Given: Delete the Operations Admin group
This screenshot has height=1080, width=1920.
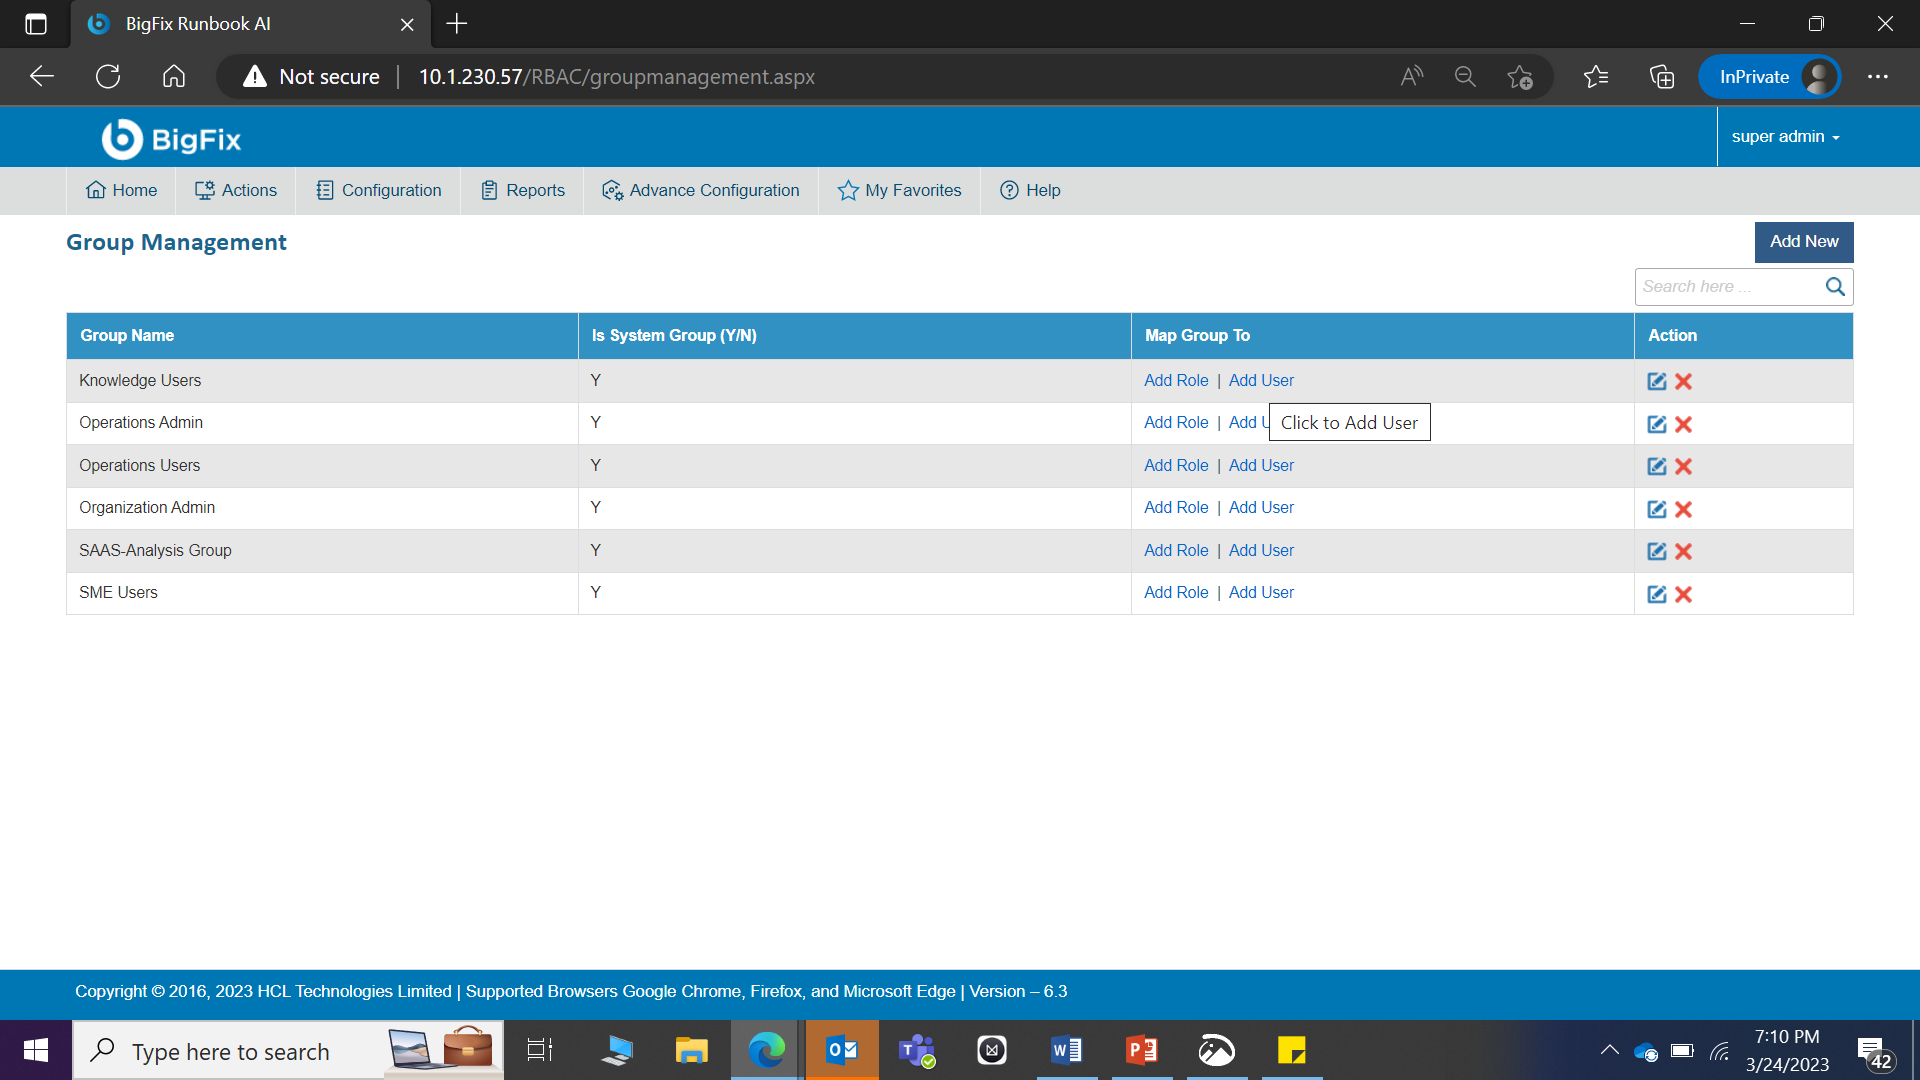Looking at the screenshot, I should pyautogui.click(x=1683, y=424).
